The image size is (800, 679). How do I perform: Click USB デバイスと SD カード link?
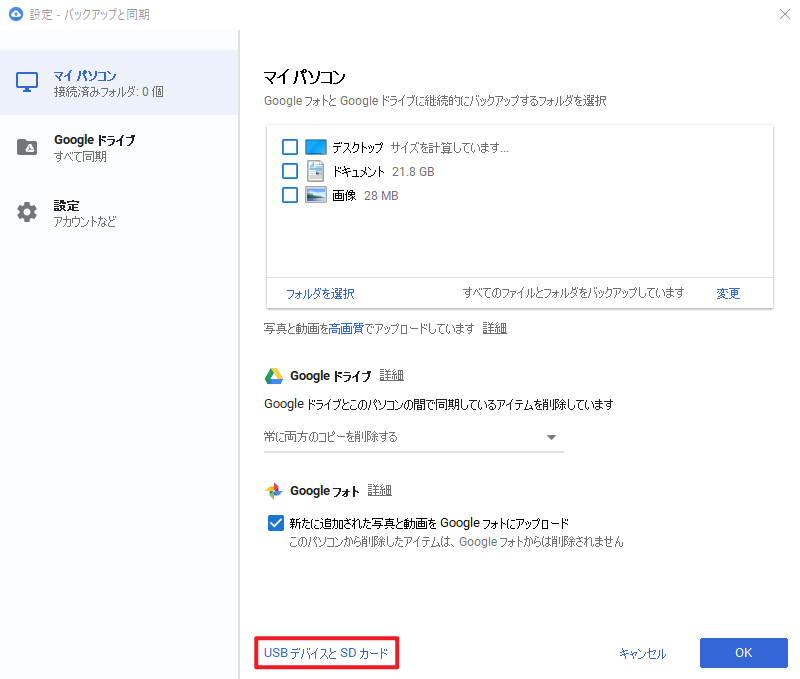click(326, 653)
